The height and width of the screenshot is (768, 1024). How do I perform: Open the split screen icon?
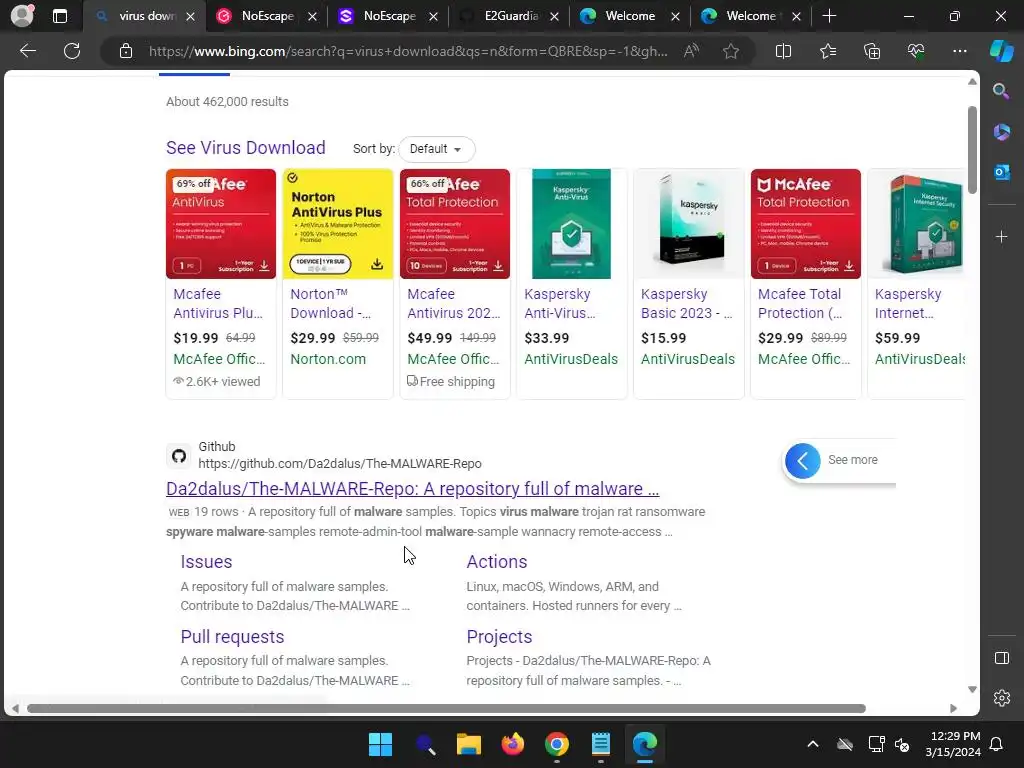point(783,51)
